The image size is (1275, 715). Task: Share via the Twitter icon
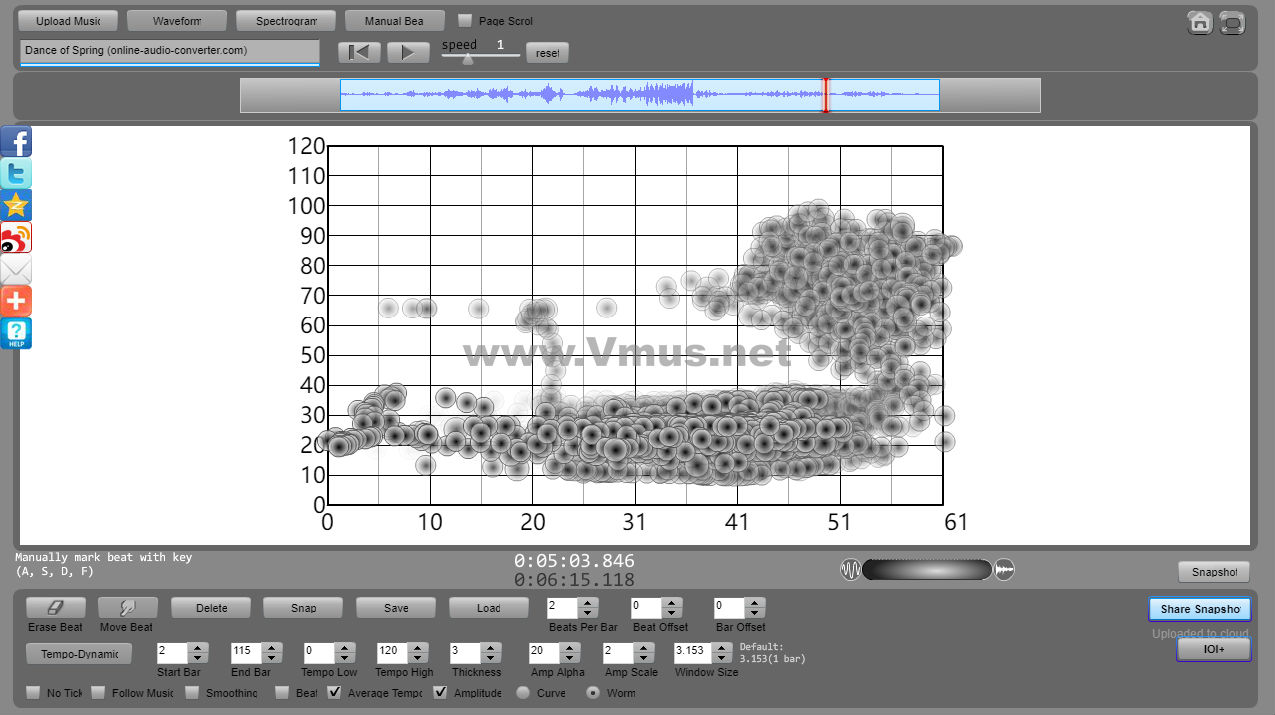[16, 174]
